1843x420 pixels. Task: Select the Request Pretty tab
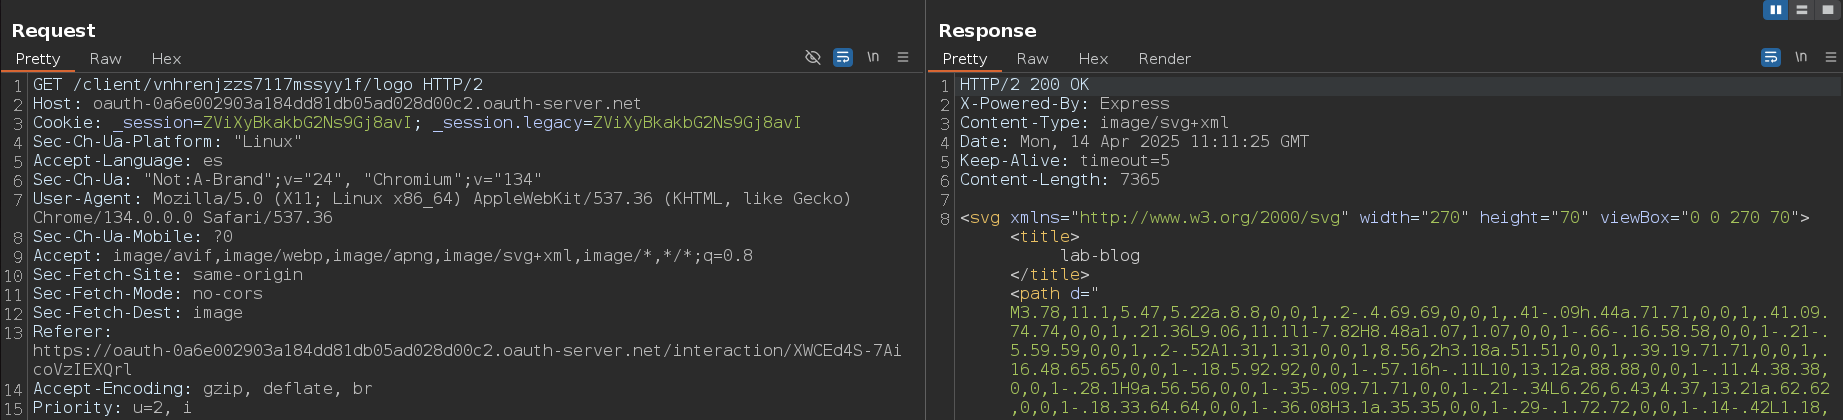pyautogui.click(x=38, y=59)
